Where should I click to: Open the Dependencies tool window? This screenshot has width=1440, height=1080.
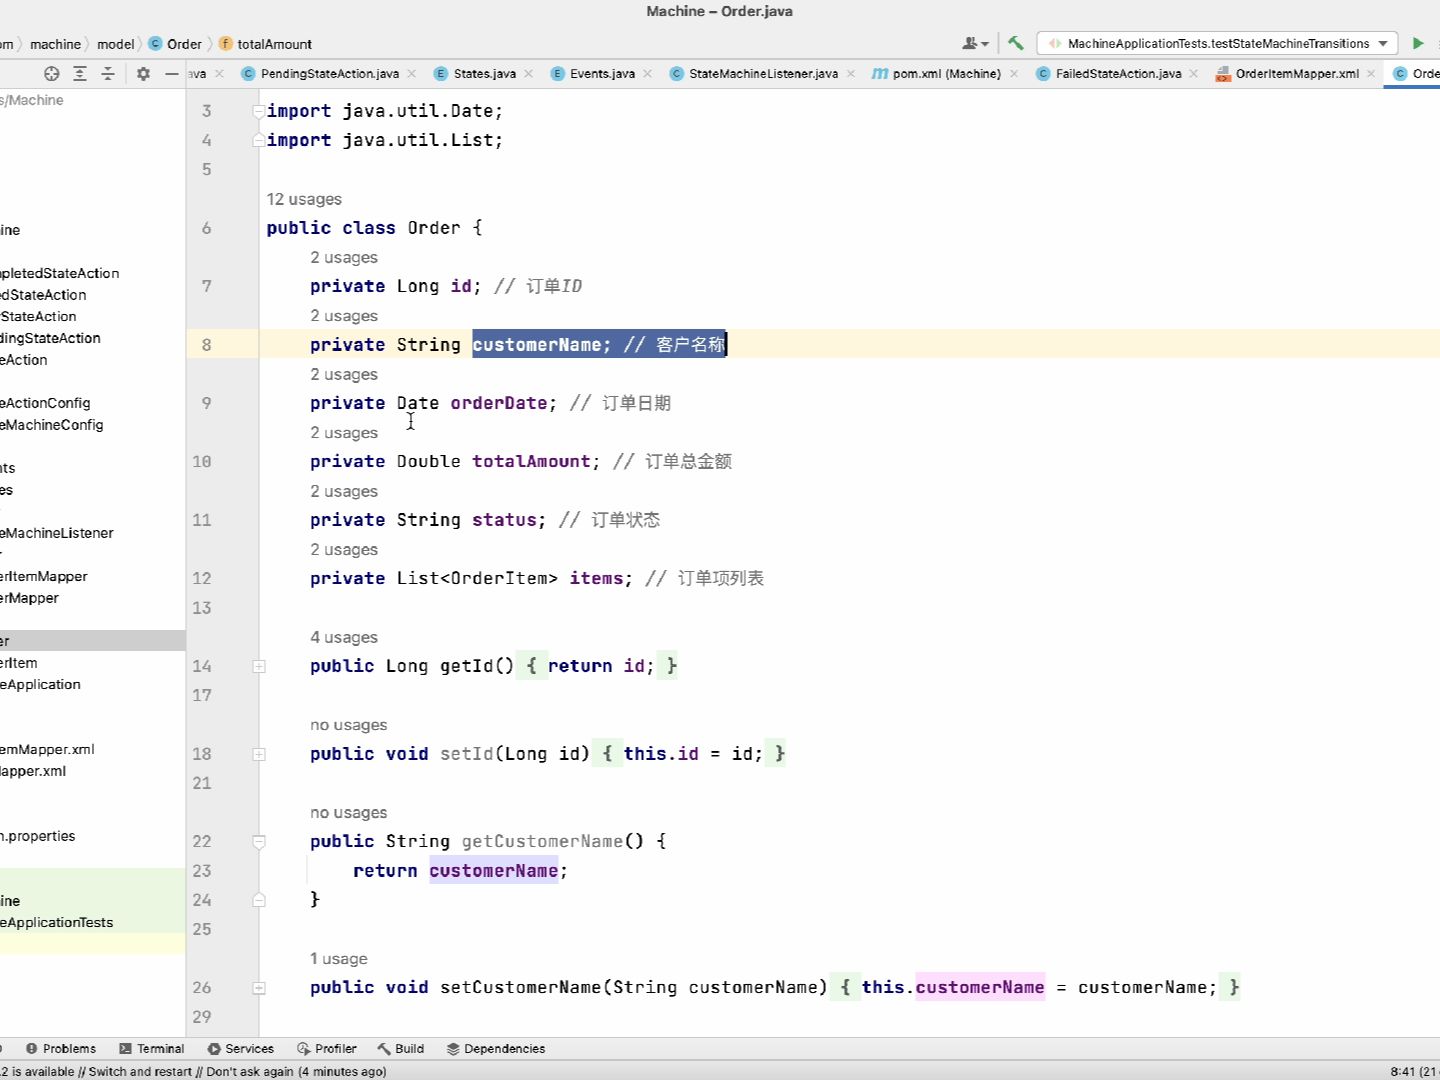(496, 1049)
